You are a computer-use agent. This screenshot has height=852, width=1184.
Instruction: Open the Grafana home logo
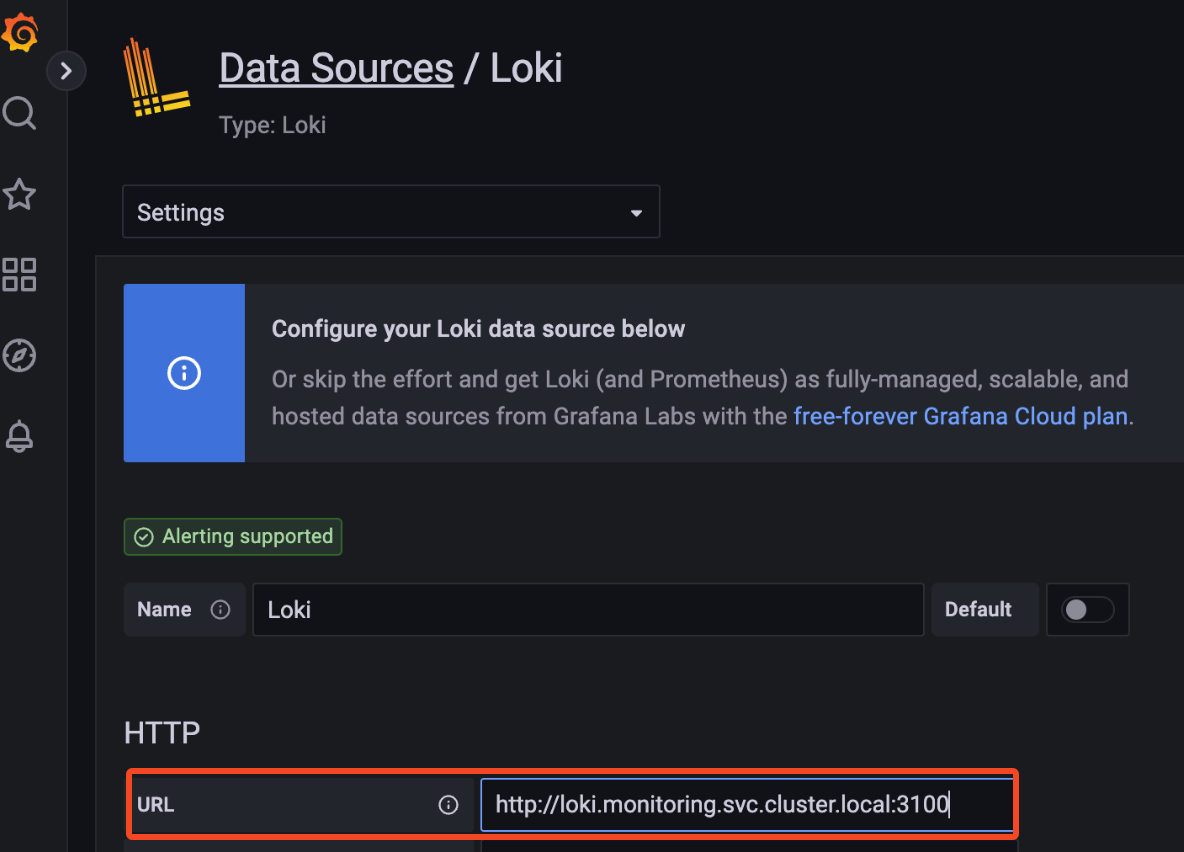pos(19,32)
